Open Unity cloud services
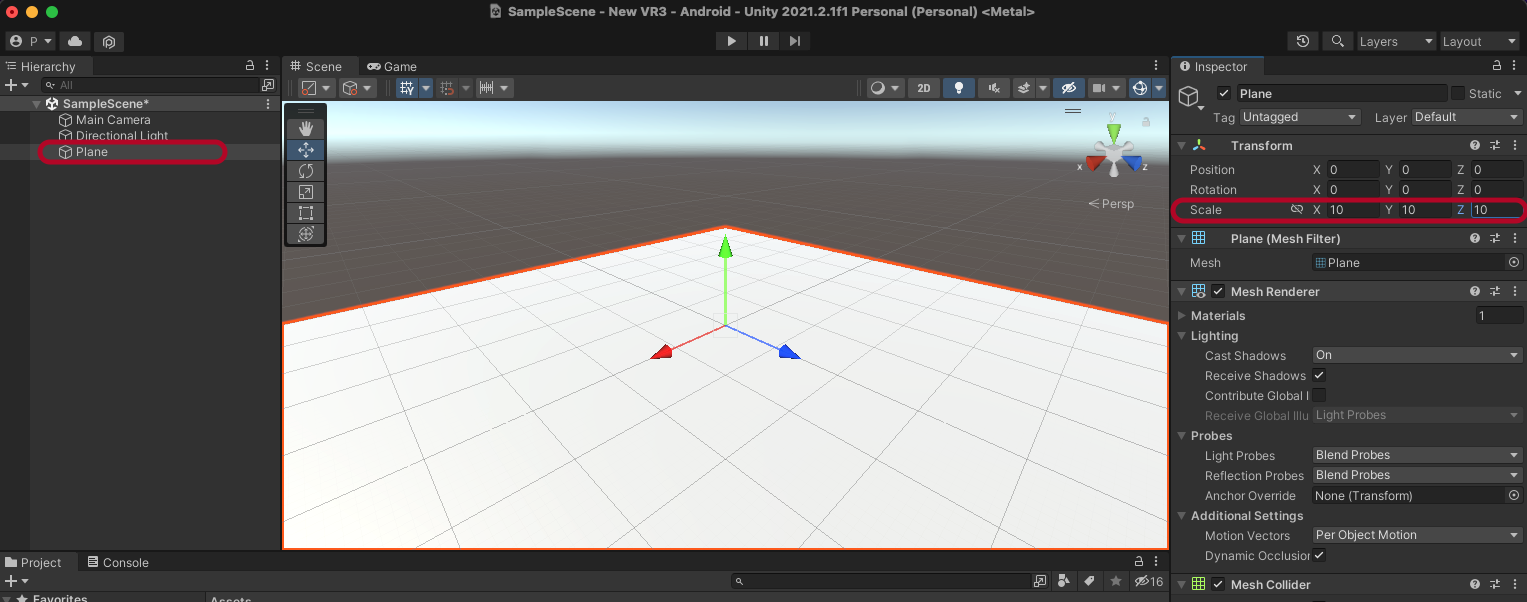1527x602 pixels. pos(75,41)
